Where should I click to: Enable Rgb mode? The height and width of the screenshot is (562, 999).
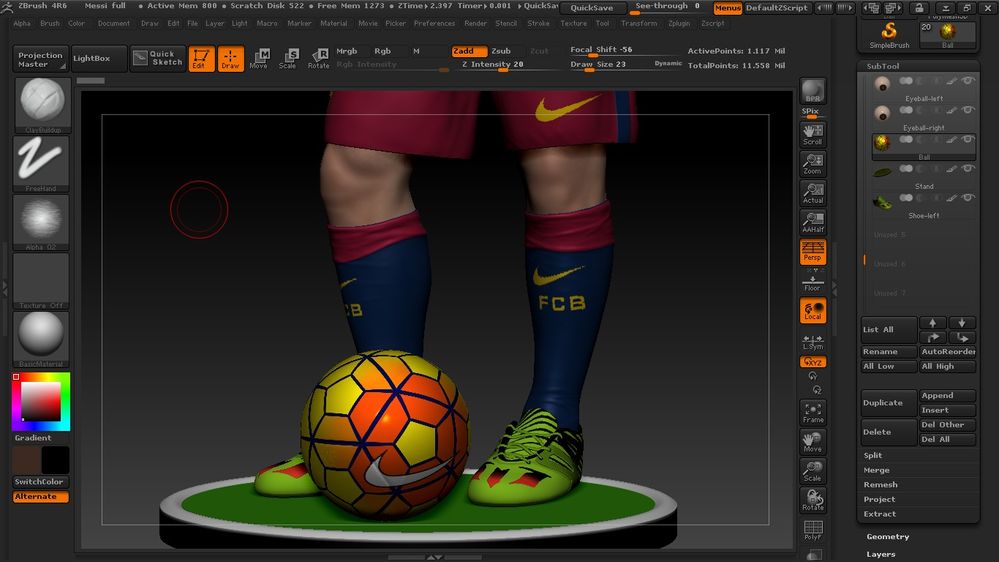(x=382, y=51)
